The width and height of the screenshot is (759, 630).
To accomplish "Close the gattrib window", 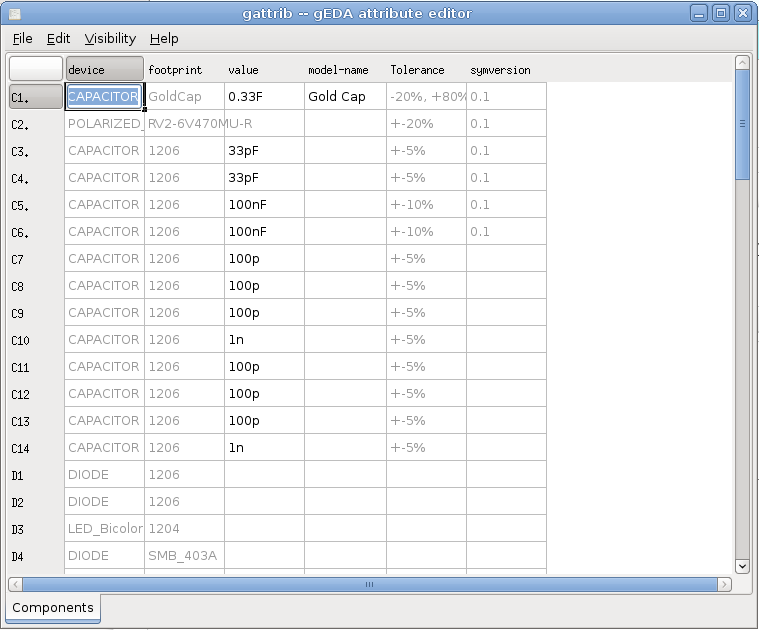I will 742,13.
